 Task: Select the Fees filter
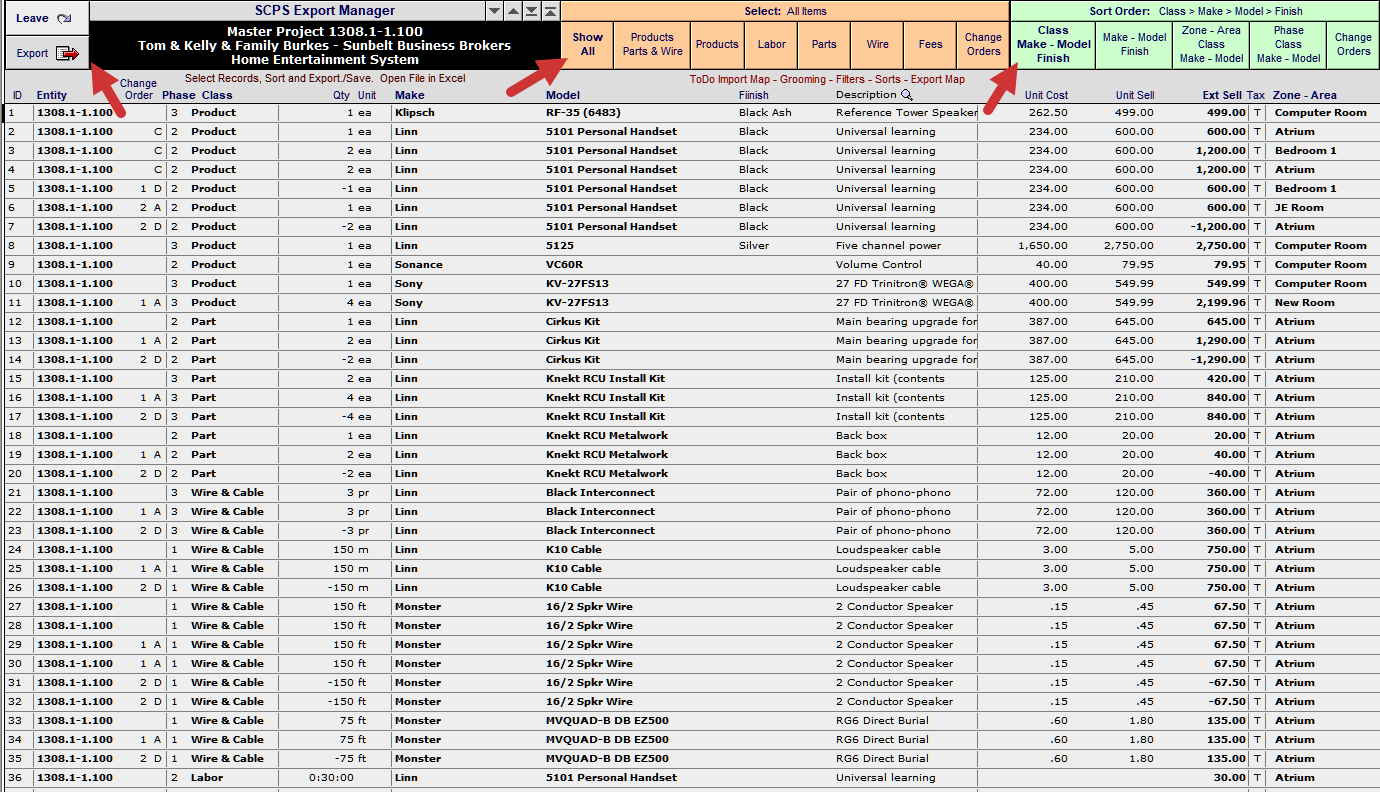pos(930,44)
